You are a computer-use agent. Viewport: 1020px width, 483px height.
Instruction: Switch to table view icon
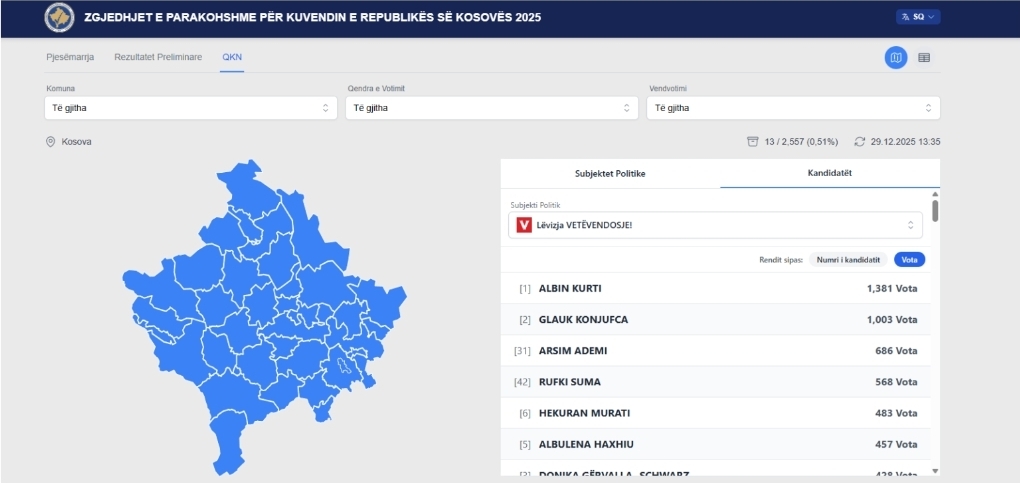(924, 58)
